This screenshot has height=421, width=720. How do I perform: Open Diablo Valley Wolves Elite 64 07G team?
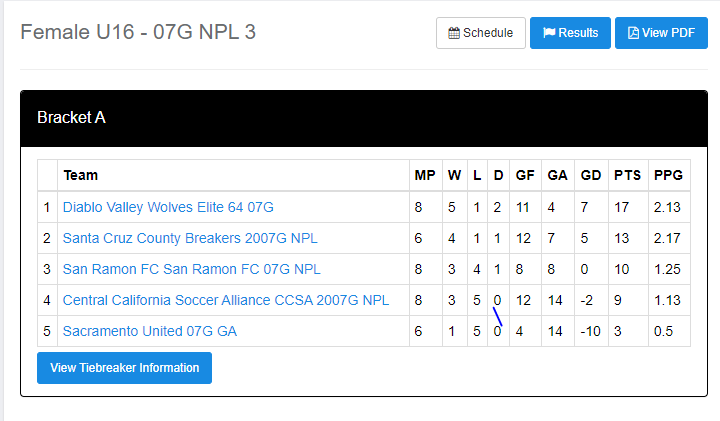click(x=168, y=208)
